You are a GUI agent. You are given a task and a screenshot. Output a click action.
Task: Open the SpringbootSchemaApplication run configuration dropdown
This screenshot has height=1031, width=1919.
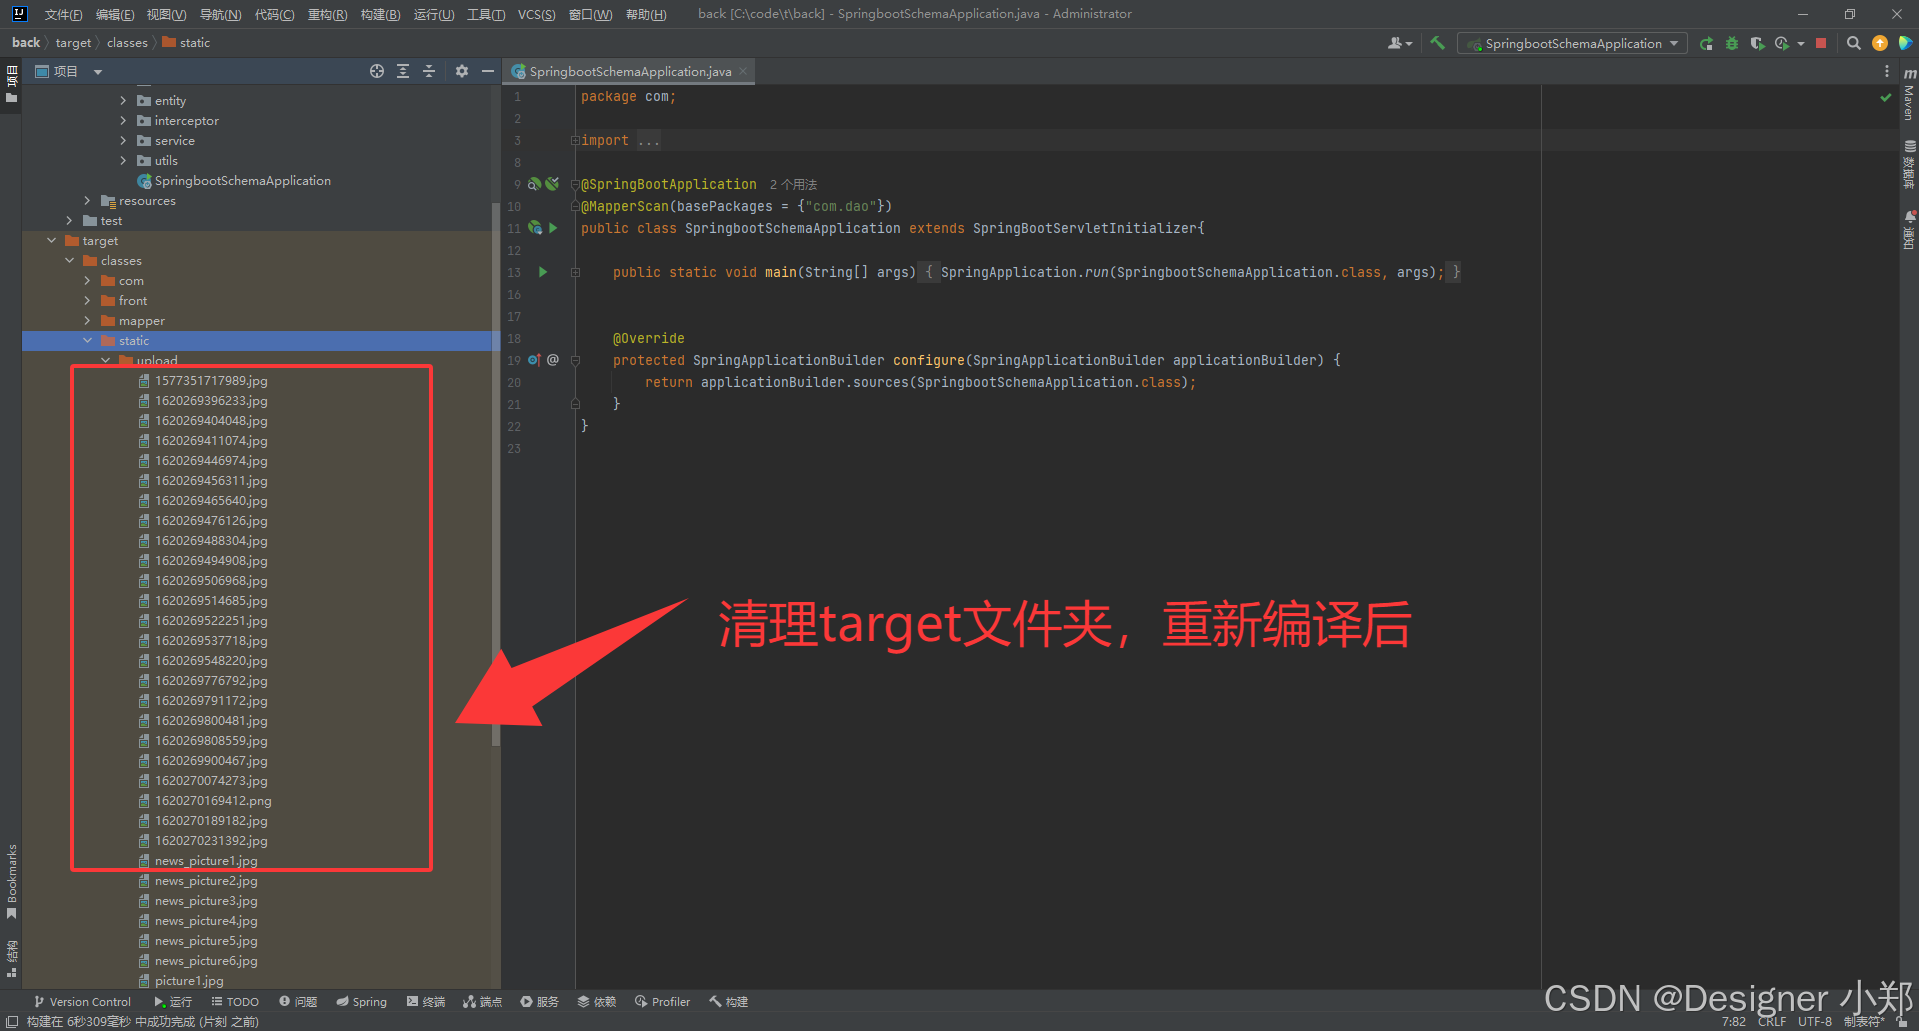[1573, 43]
